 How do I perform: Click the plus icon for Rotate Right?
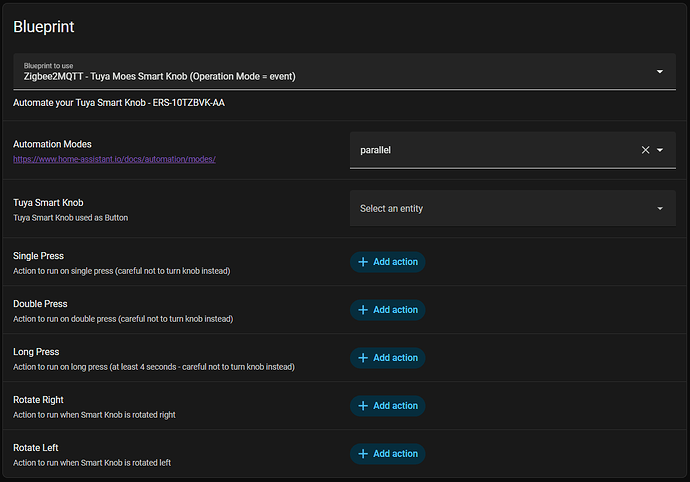pyautogui.click(x=363, y=406)
